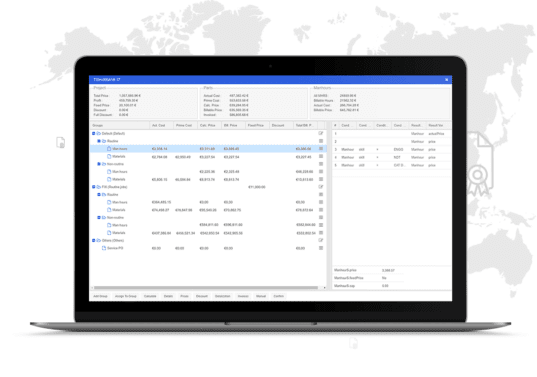Collapse the Default (Default) group
The width and height of the screenshot is (537, 377).
click(93, 134)
